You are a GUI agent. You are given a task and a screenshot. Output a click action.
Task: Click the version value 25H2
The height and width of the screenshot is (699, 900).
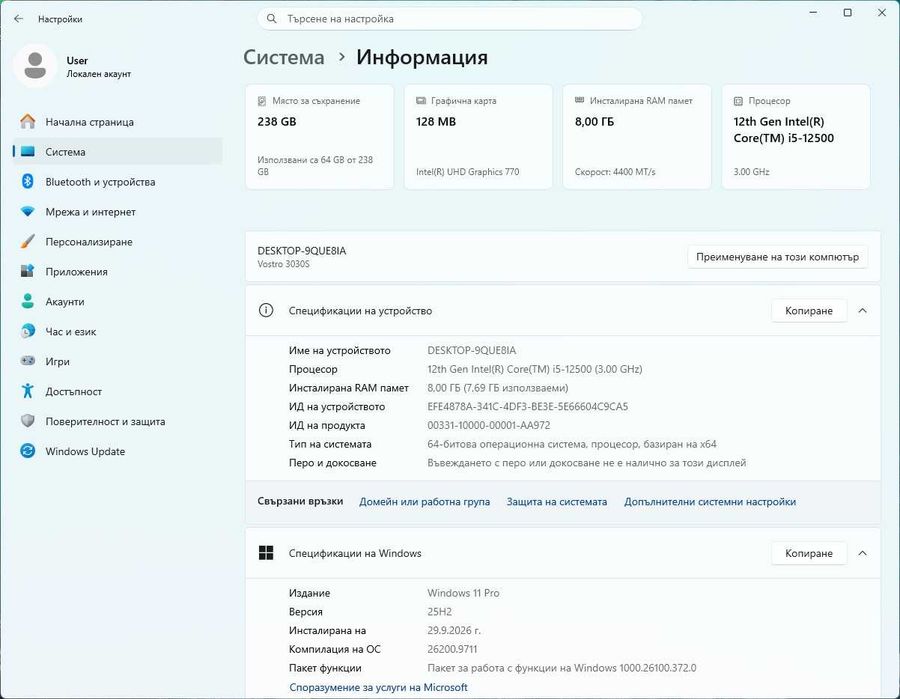coord(440,612)
